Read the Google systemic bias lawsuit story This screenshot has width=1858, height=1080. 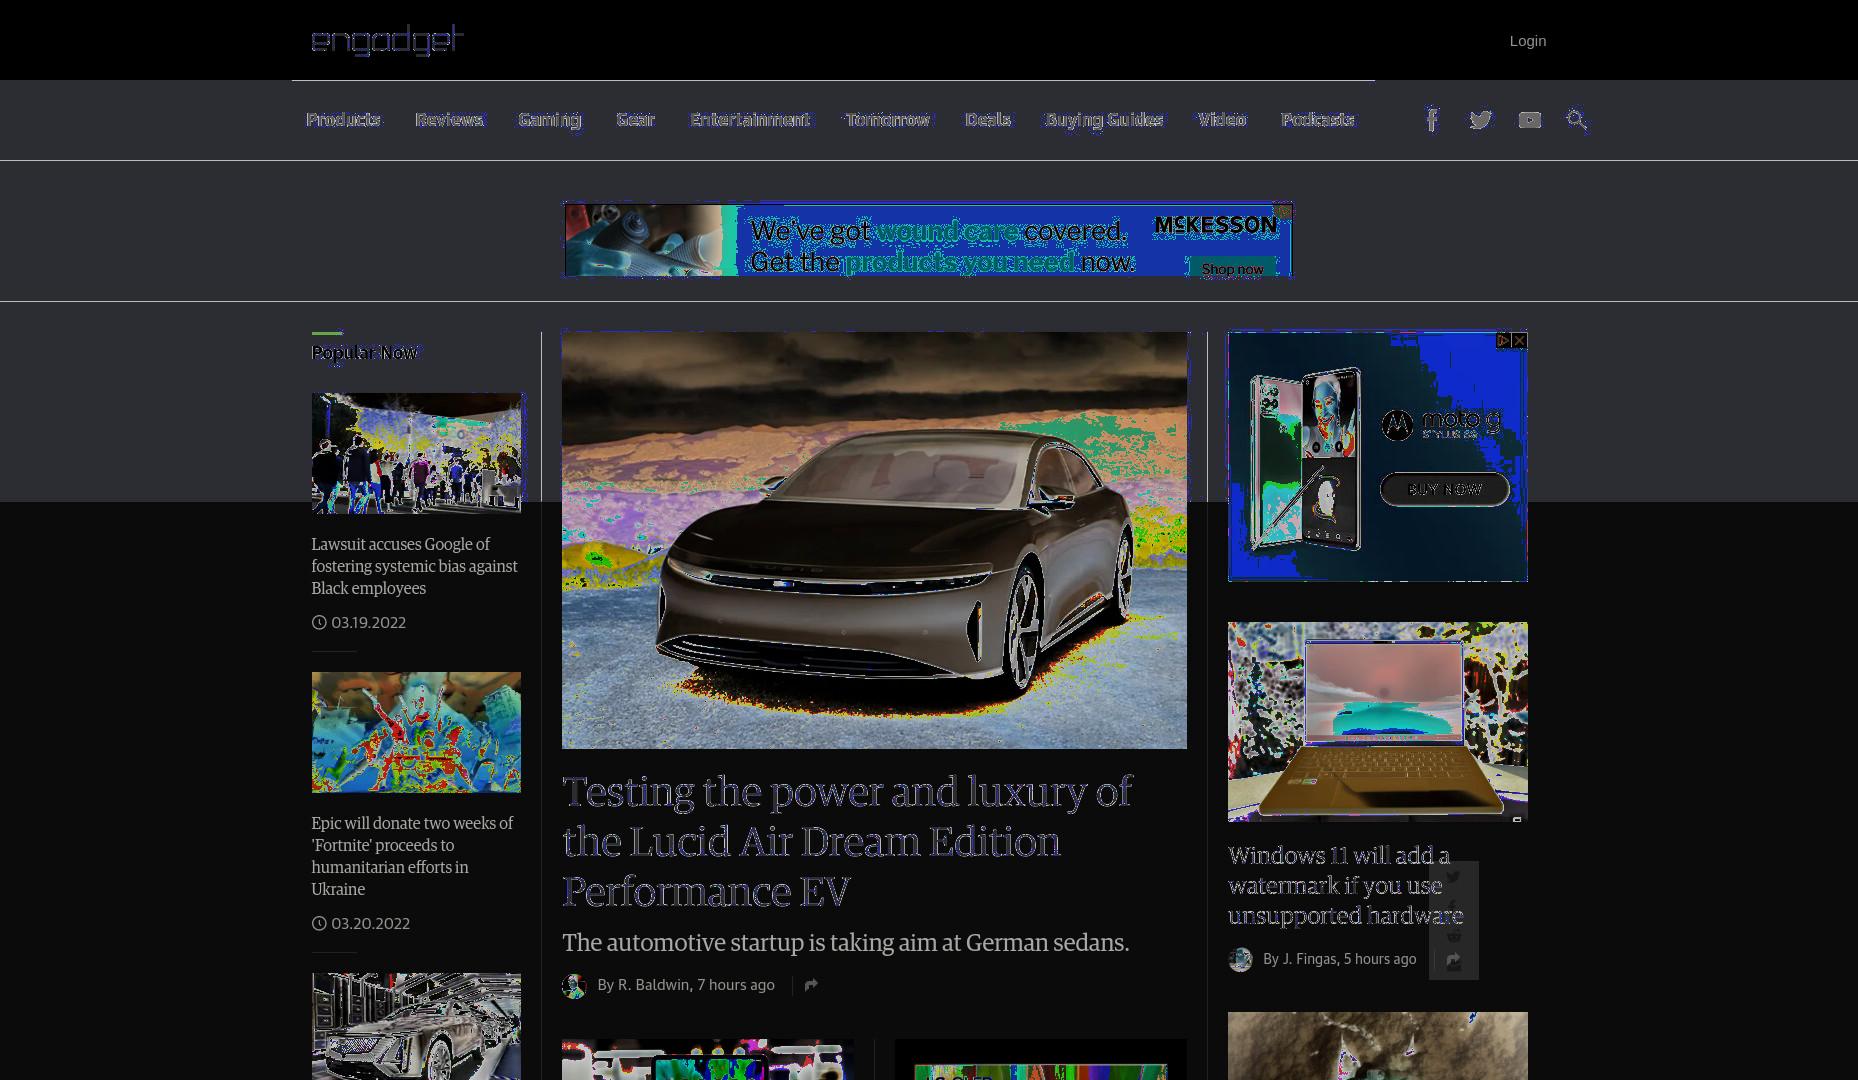(414, 566)
